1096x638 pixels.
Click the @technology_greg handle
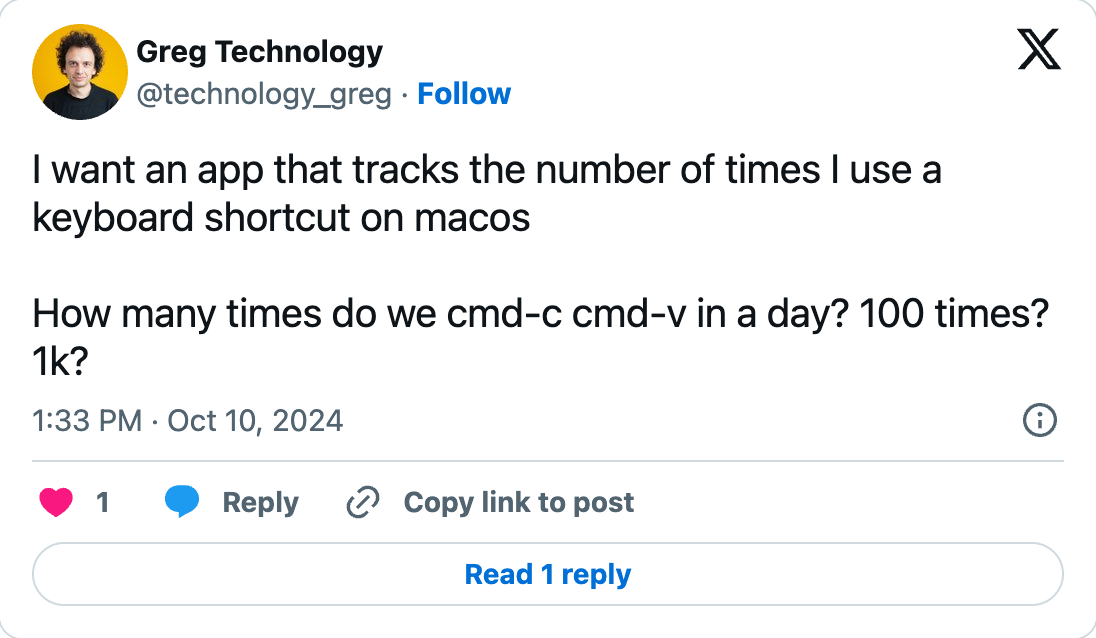pos(264,94)
